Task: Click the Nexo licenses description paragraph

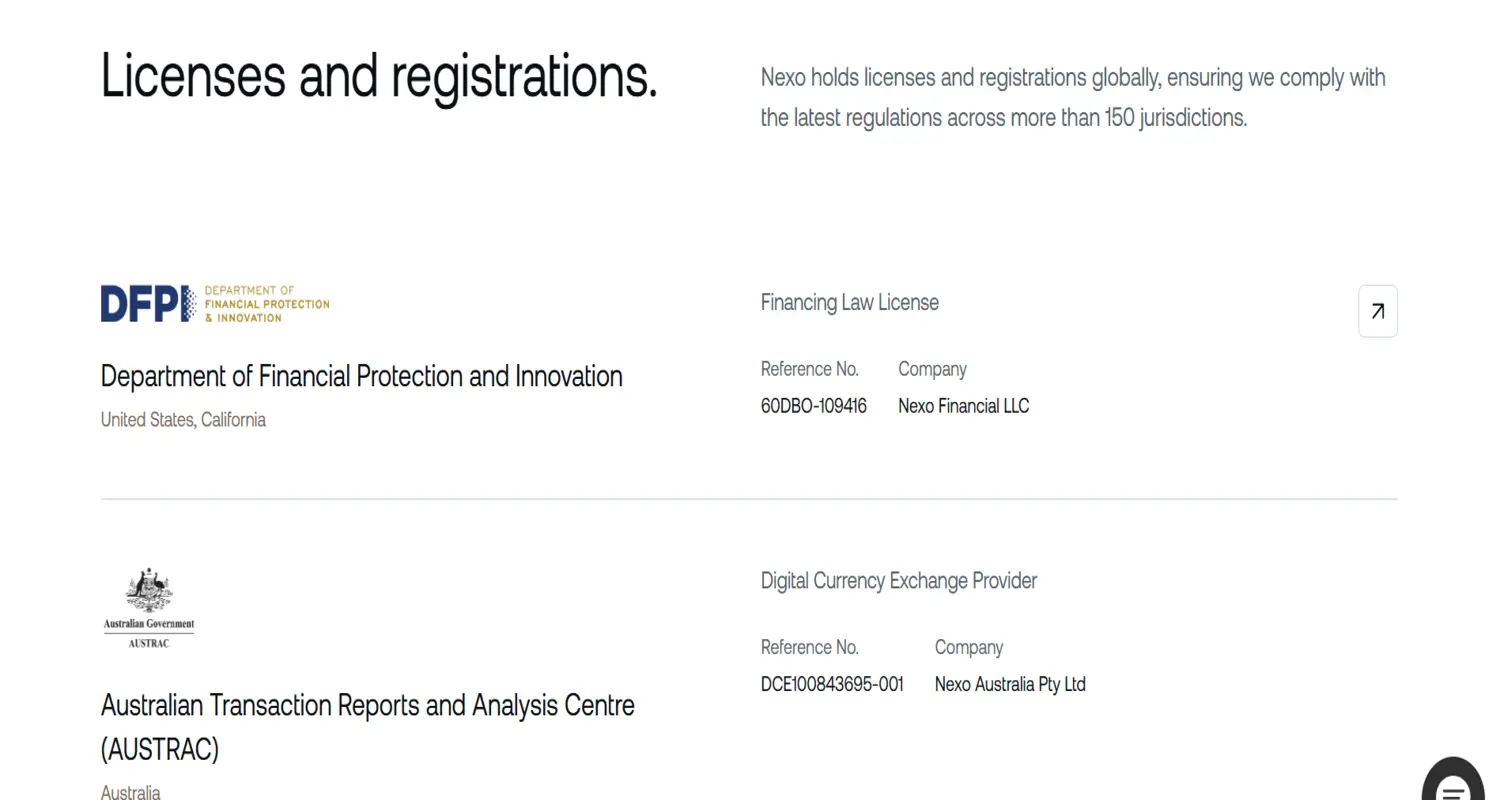Action: (x=1072, y=97)
